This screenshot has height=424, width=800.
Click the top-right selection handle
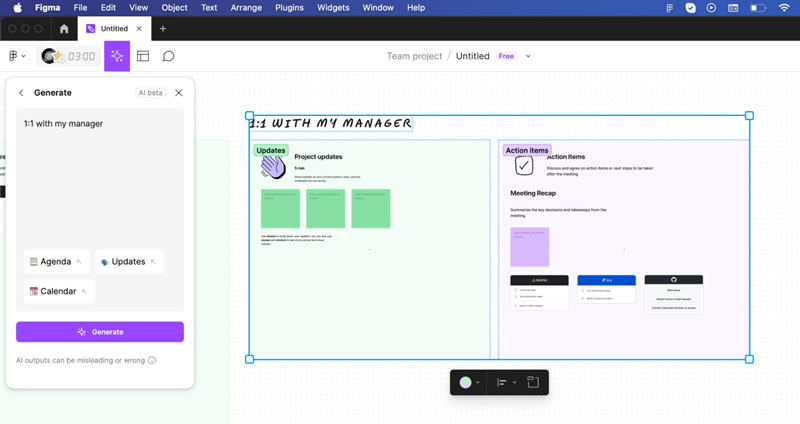tap(749, 116)
